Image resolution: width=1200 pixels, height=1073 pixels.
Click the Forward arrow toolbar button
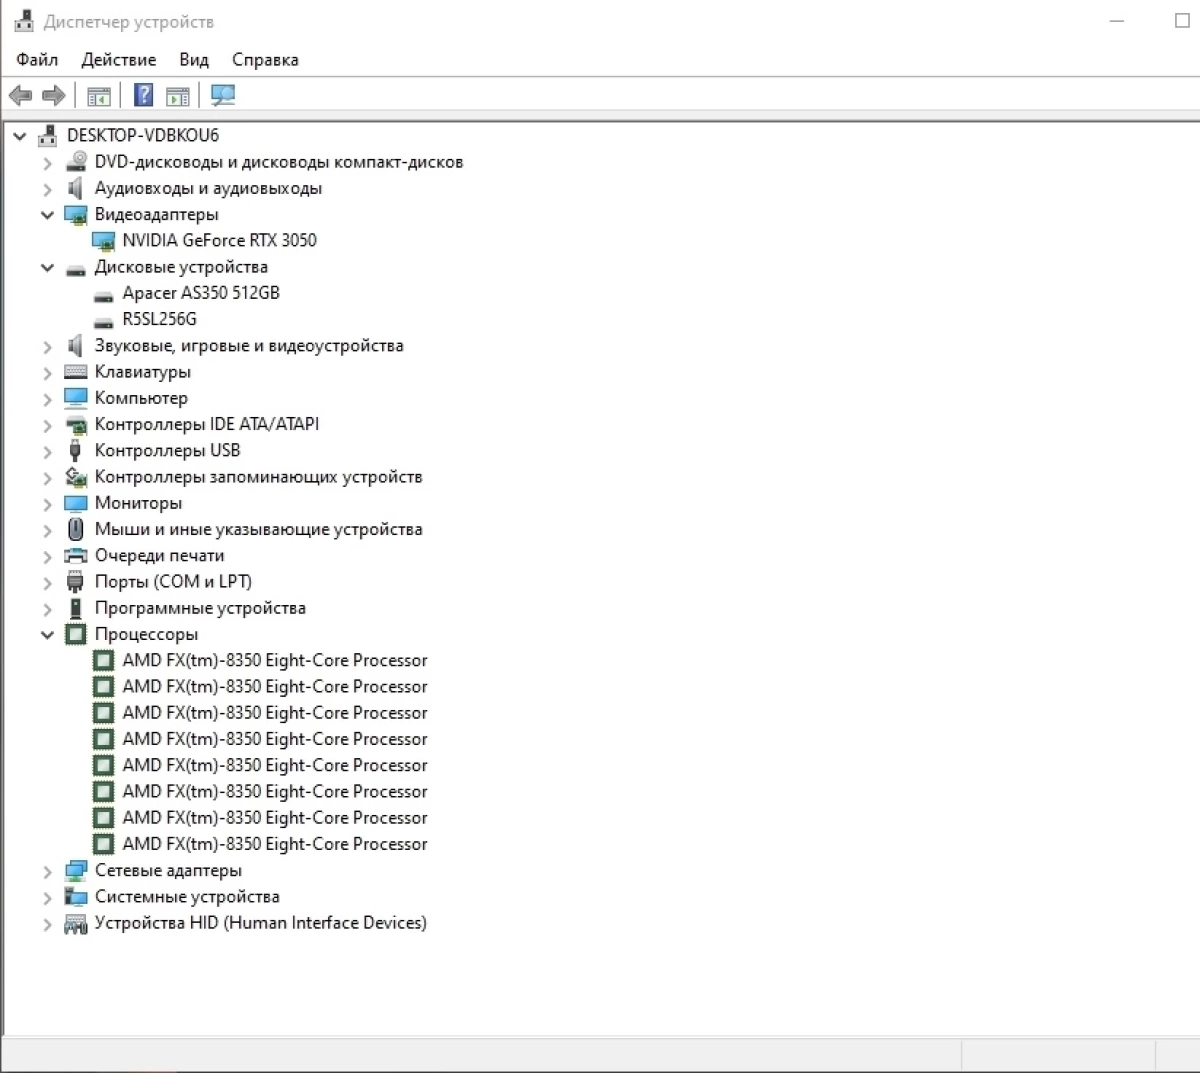click(x=54, y=95)
